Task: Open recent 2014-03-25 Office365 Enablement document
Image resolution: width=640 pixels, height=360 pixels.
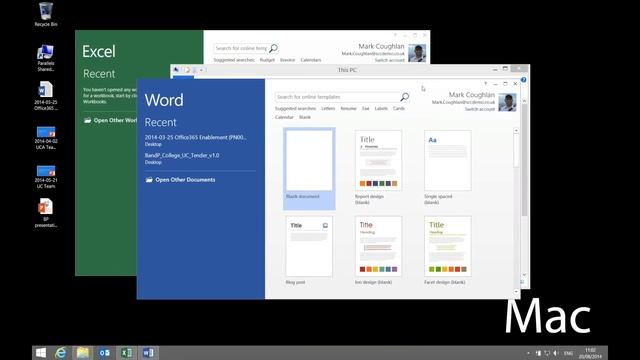Action: click(x=196, y=140)
